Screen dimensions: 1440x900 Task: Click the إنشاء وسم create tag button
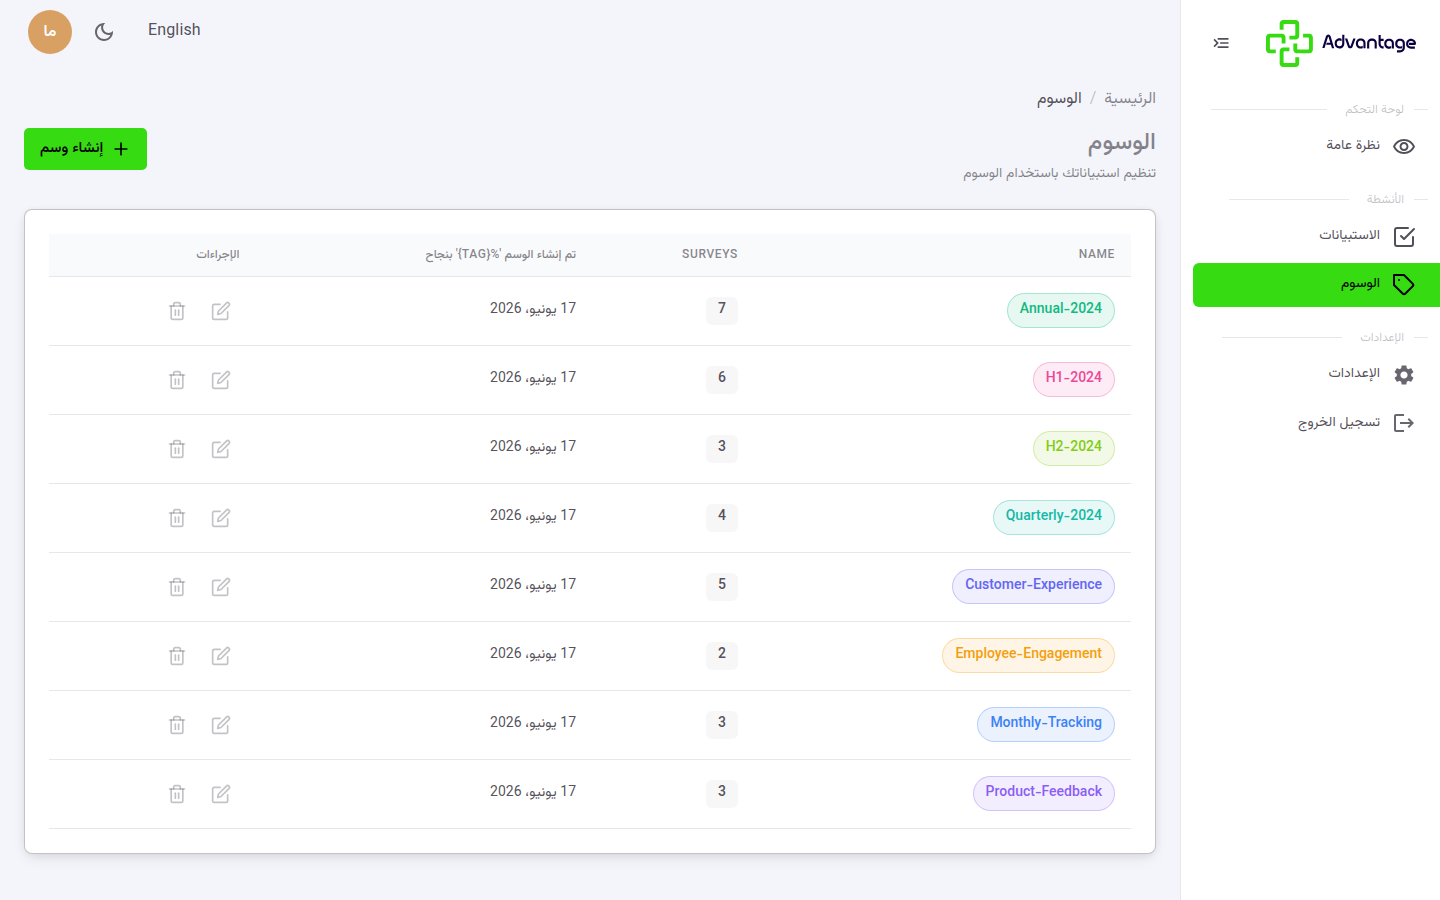click(x=85, y=149)
